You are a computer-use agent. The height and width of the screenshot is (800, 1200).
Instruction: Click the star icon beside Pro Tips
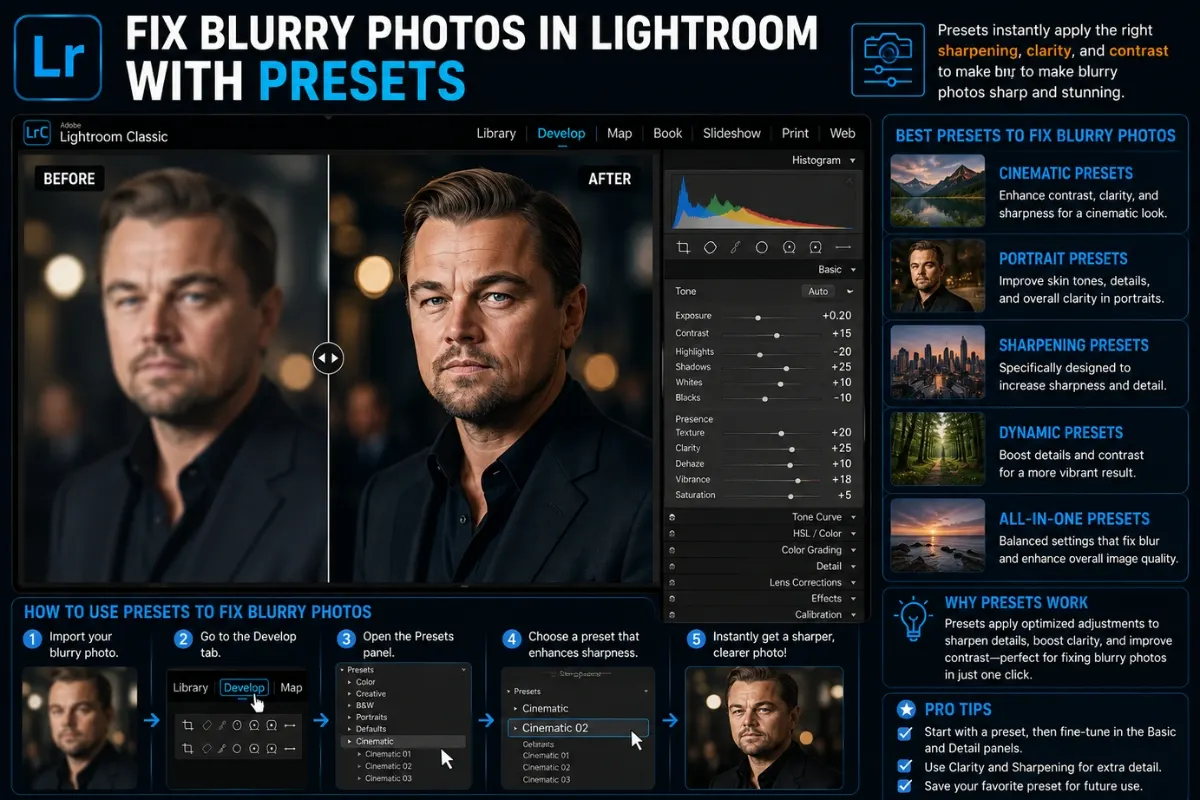pyautogui.click(x=905, y=710)
